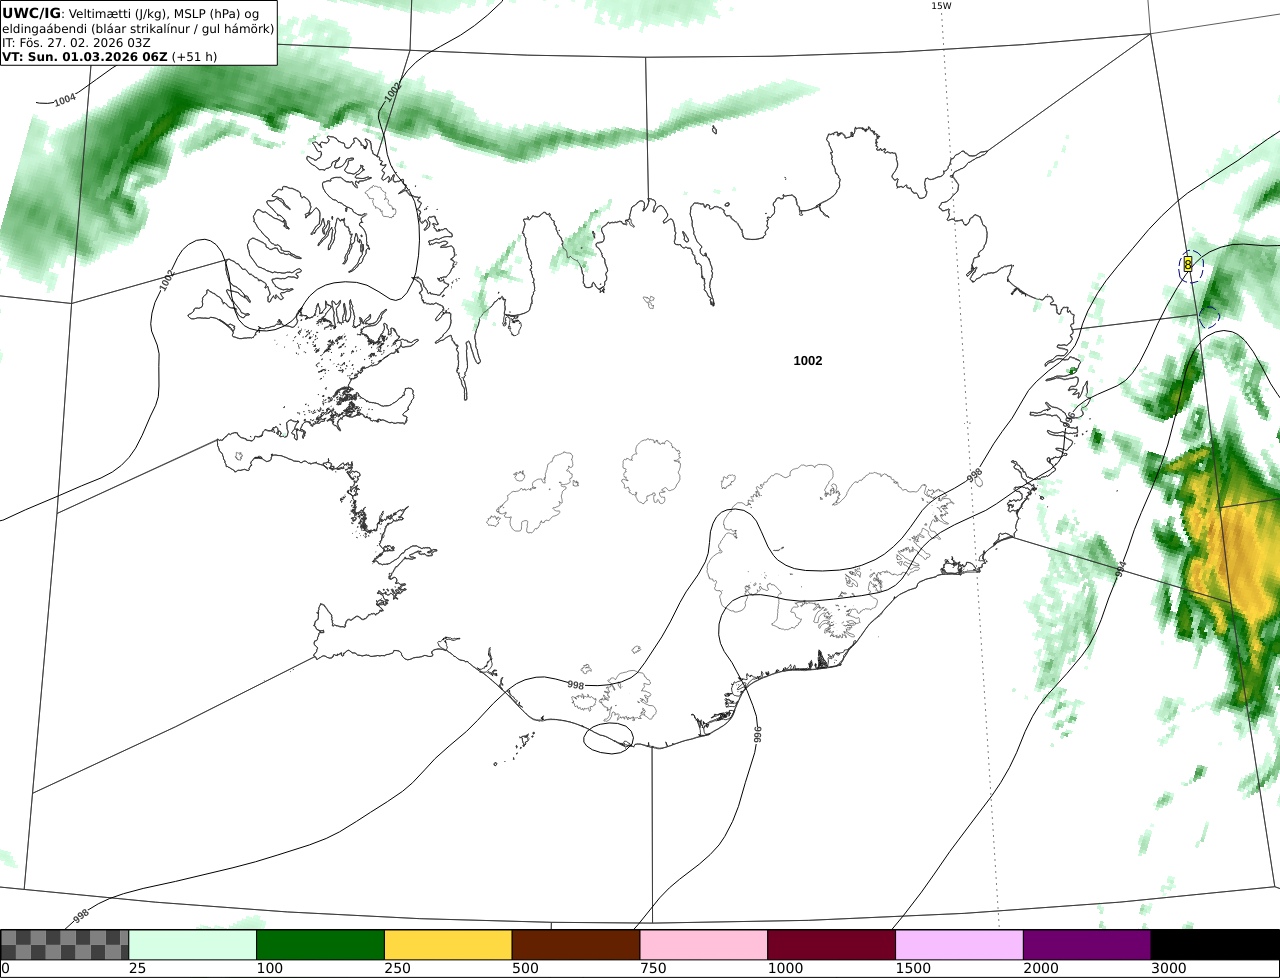Viewport: 1280px width, 978px height.
Task: Select the yellow 250–500 legend swatch
Action: [448, 944]
